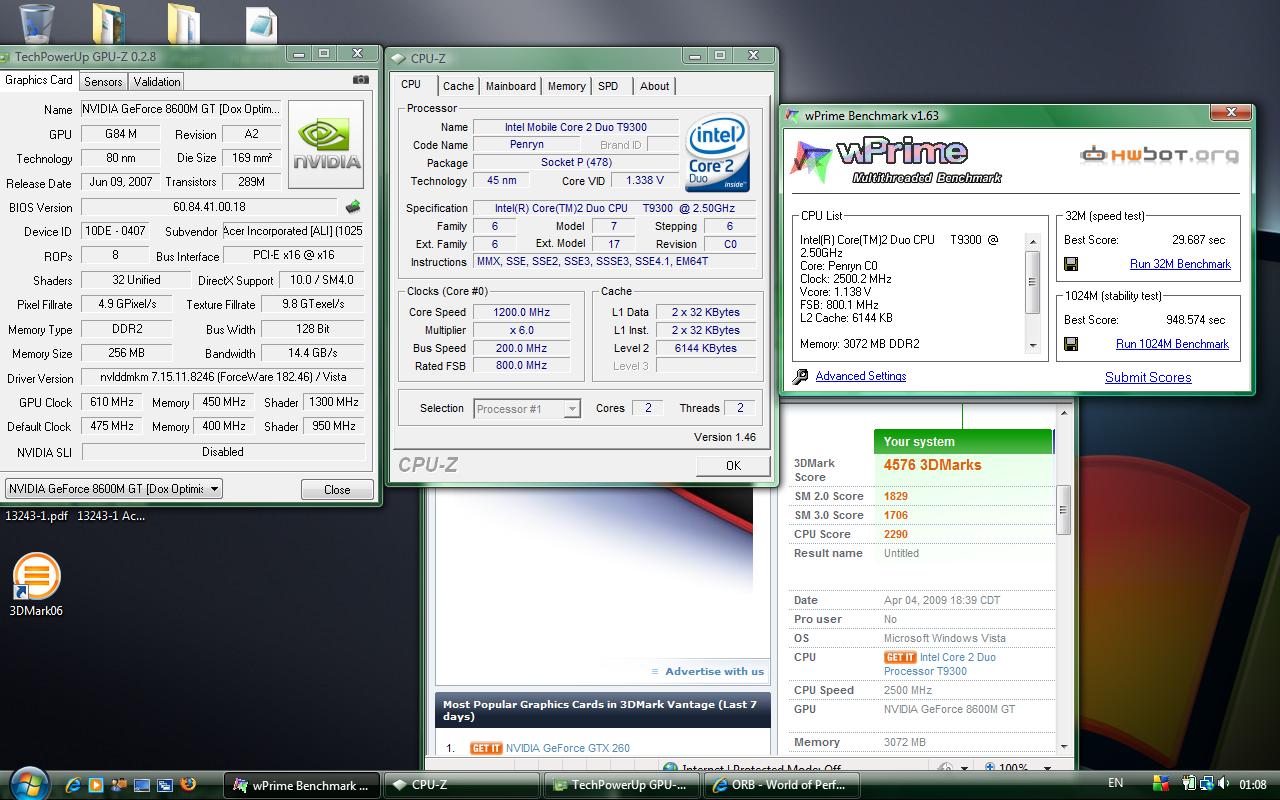The image size is (1280, 800).
Task: Click the Specification field in CPU-Z
Action: click(x=616, y=208)
